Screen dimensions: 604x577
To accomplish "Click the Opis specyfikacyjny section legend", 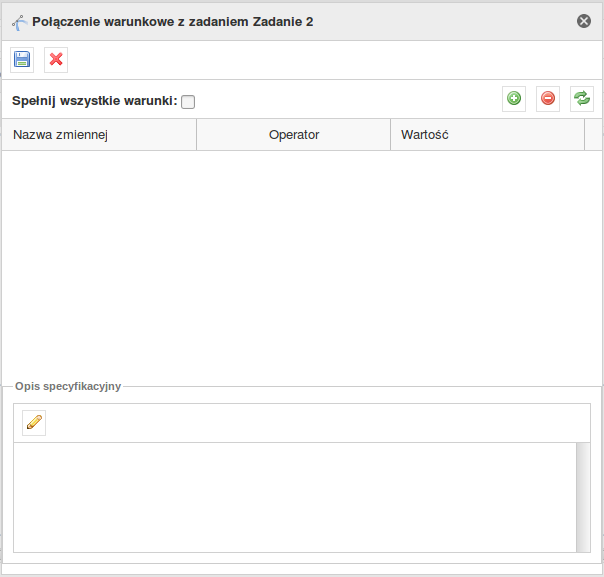I will [x=68, y=386].
